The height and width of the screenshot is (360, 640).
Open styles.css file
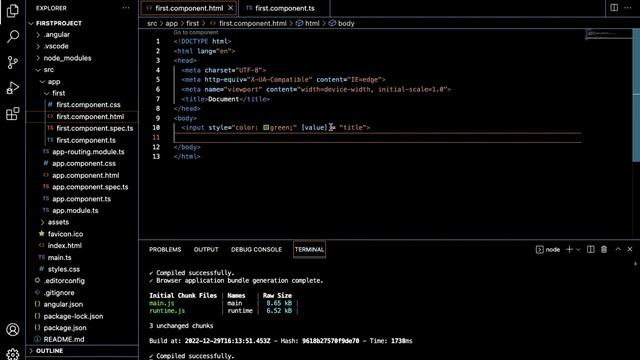coord(64,269)
